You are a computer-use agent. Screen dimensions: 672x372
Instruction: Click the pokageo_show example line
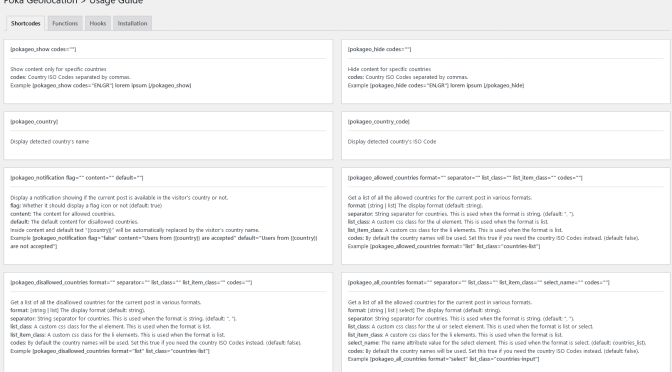click(101, 85)
